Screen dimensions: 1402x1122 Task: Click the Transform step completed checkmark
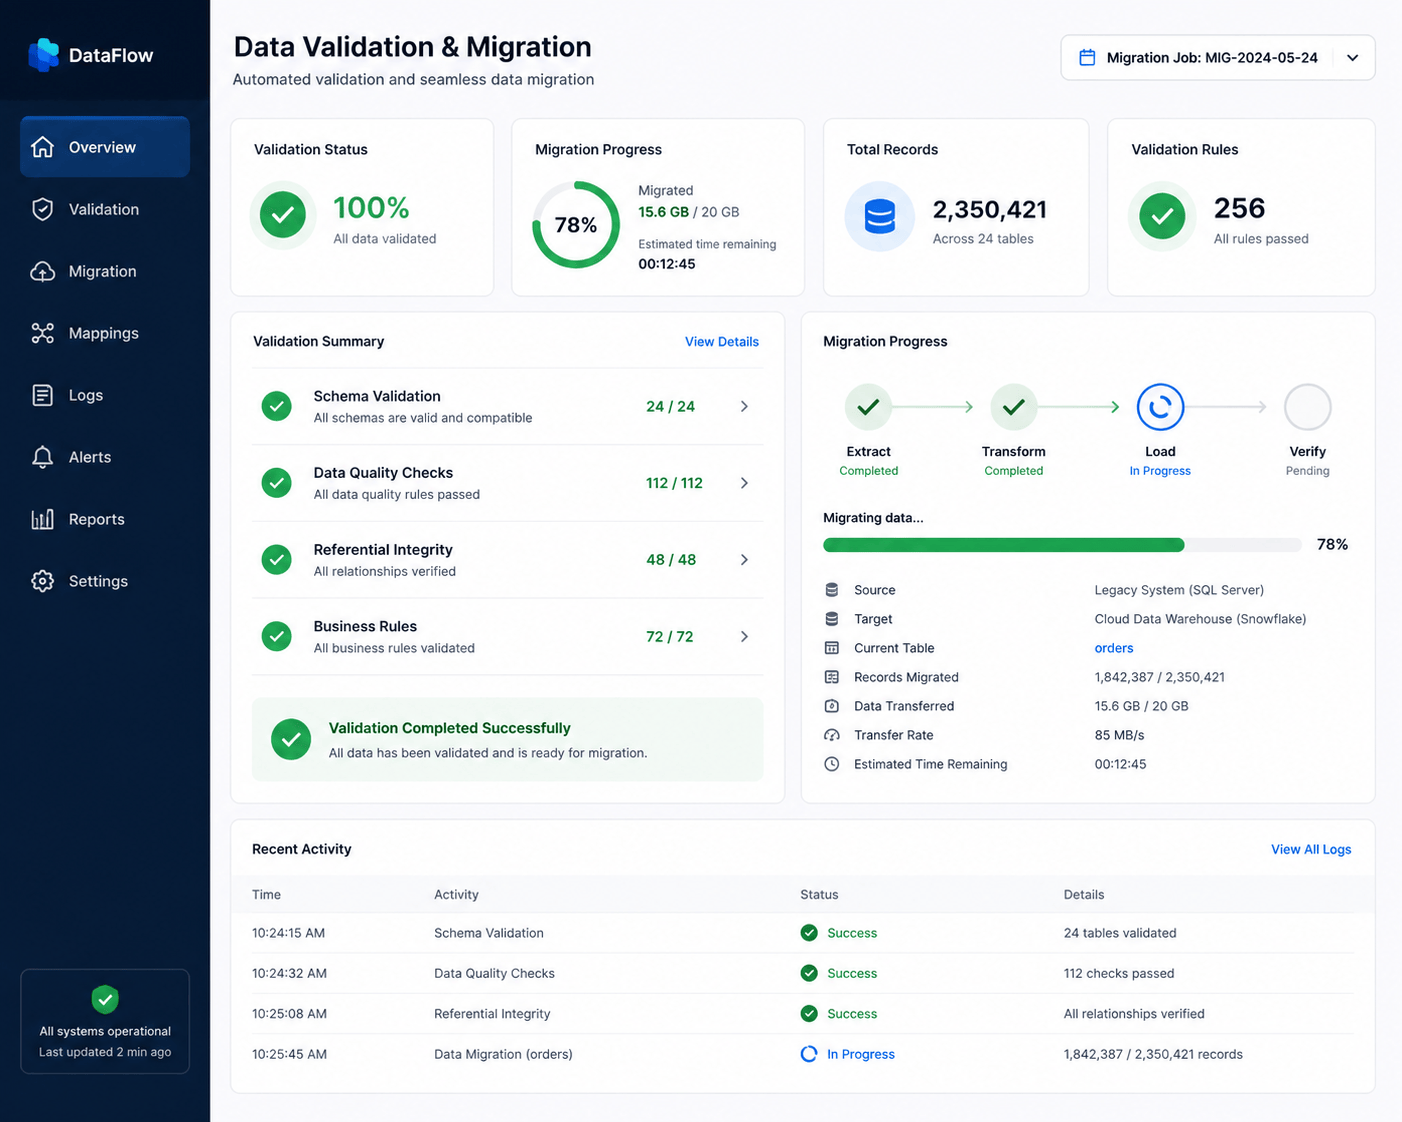tap(1013, 407)
